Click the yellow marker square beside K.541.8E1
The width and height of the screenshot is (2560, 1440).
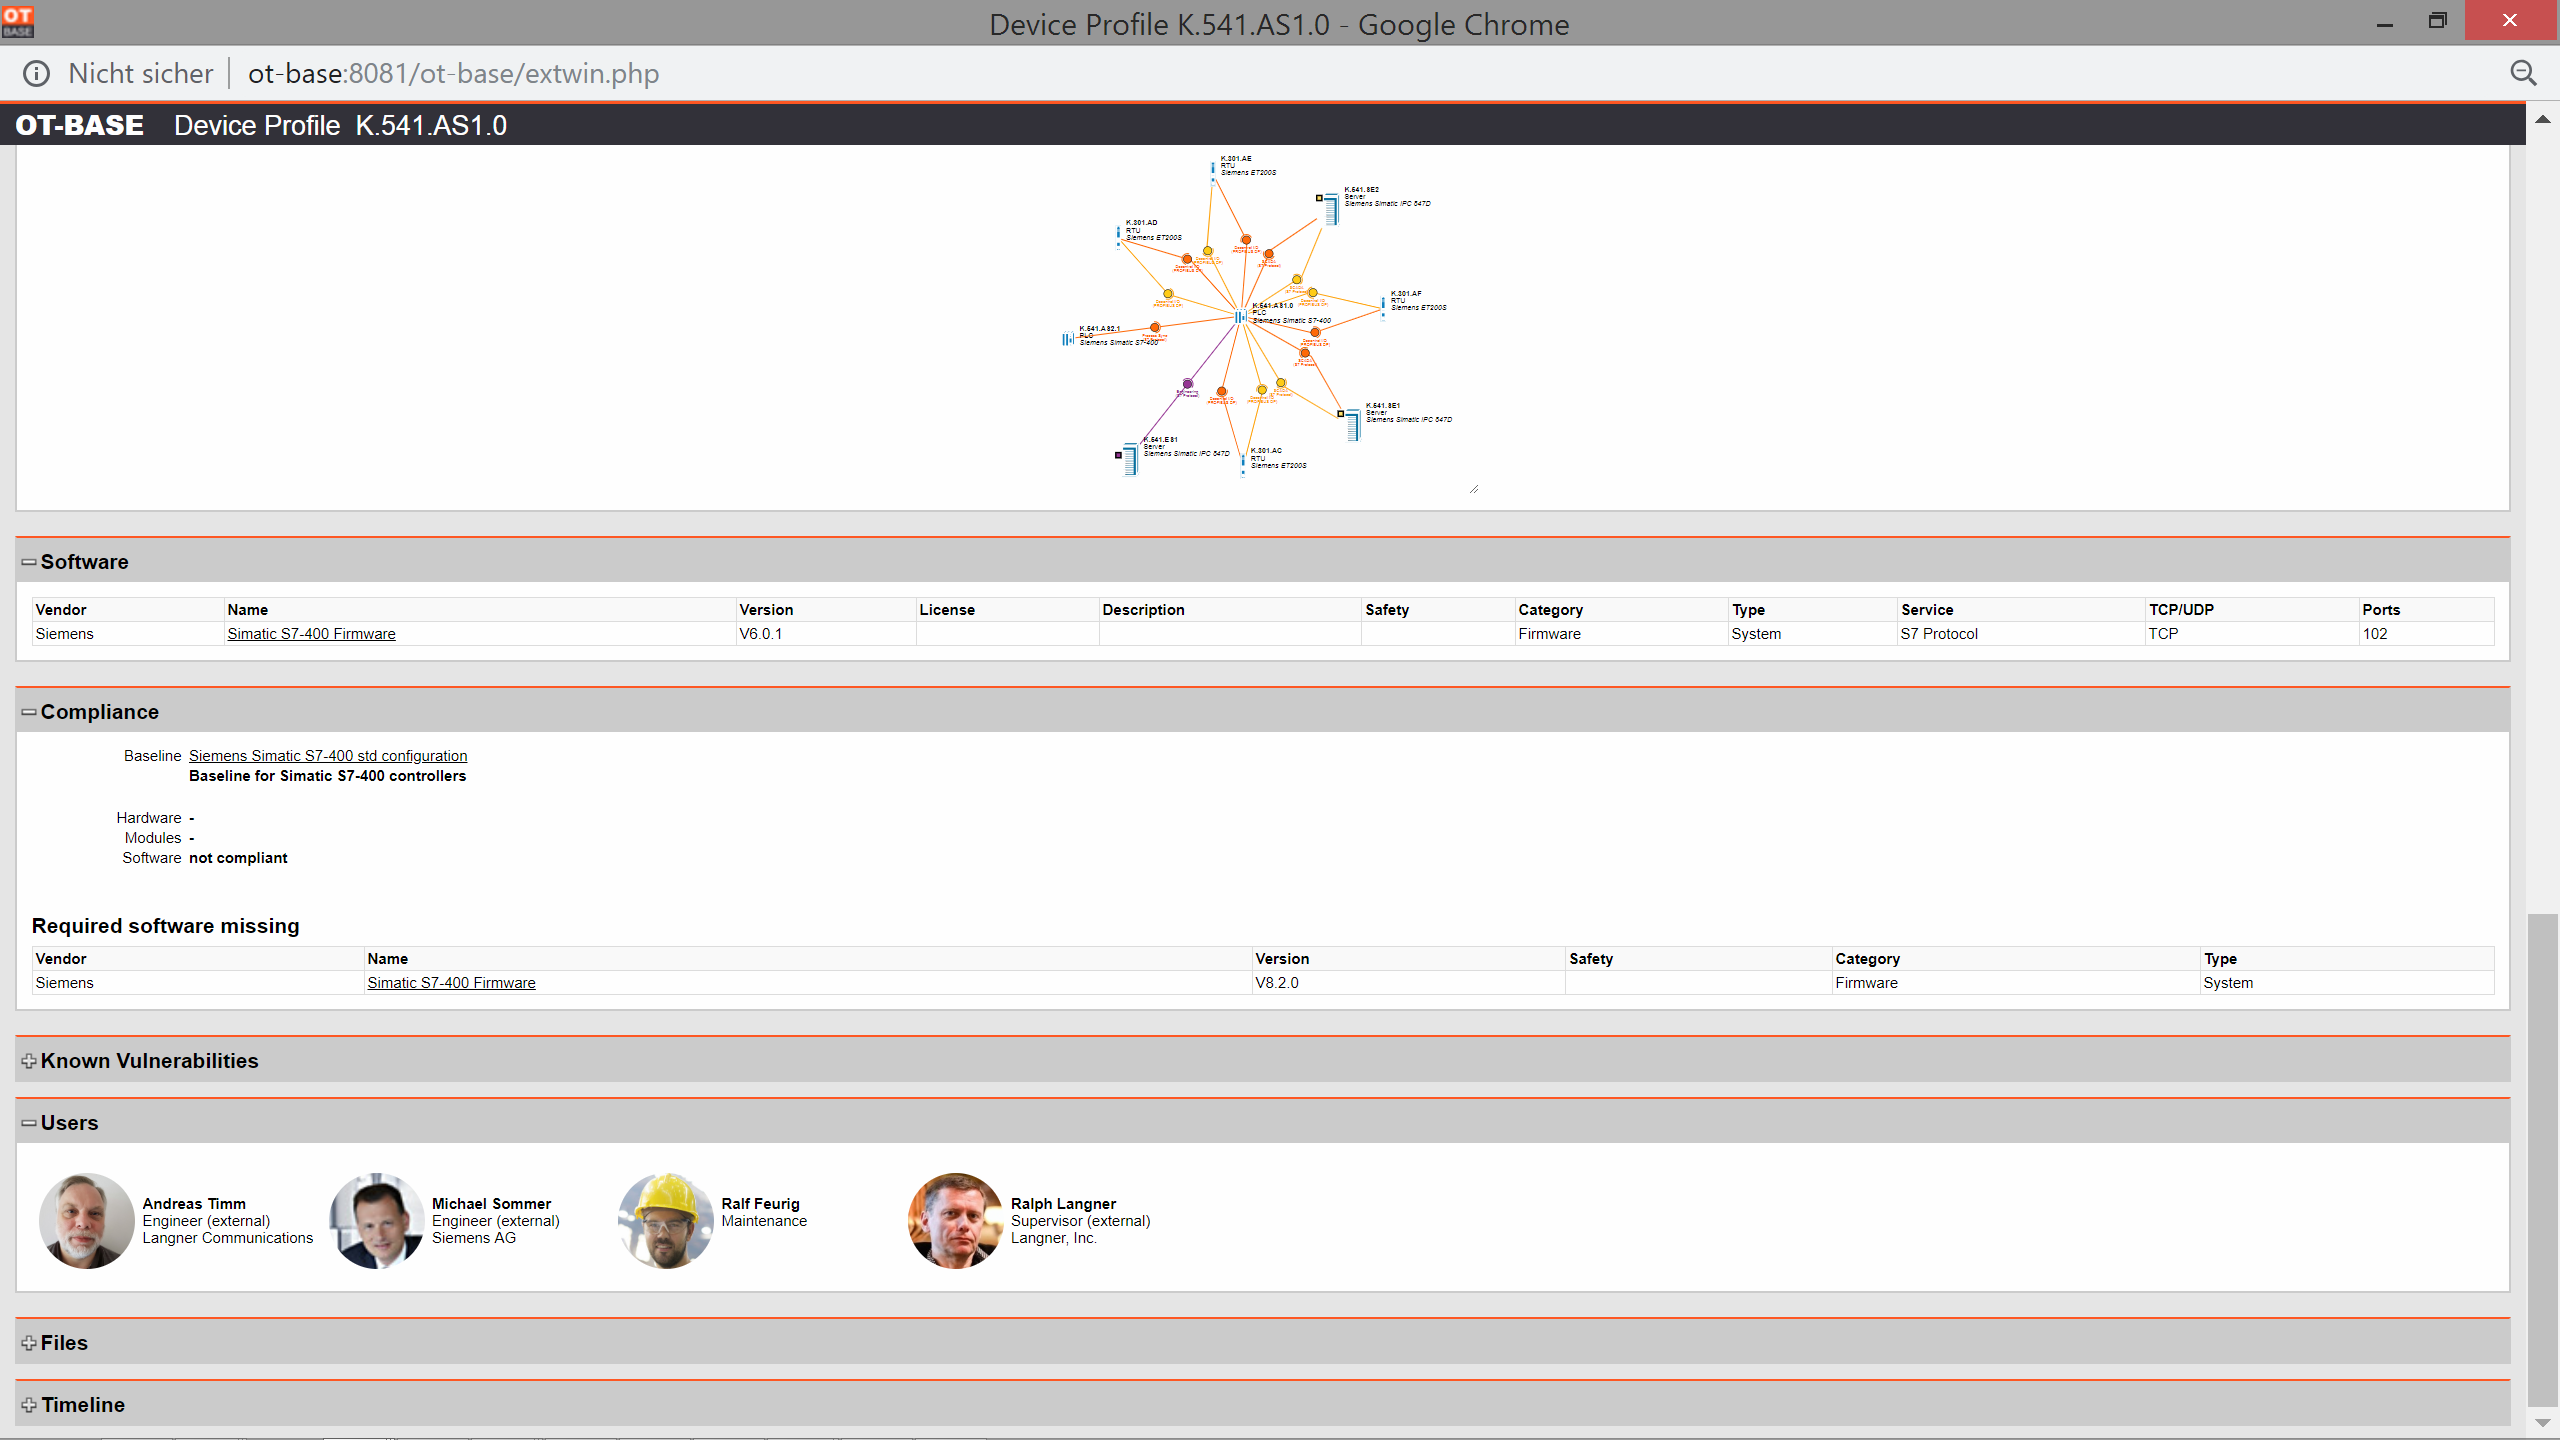click(1341, 414)
